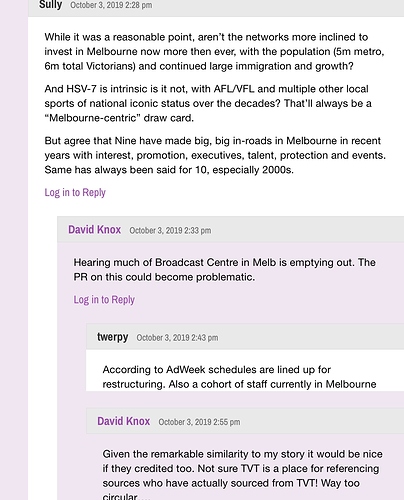The image size is (404, 500).
Task: Open David Knox author link on 2:55 pm comment
Action: pyautogui.click(x=124, y=421)
